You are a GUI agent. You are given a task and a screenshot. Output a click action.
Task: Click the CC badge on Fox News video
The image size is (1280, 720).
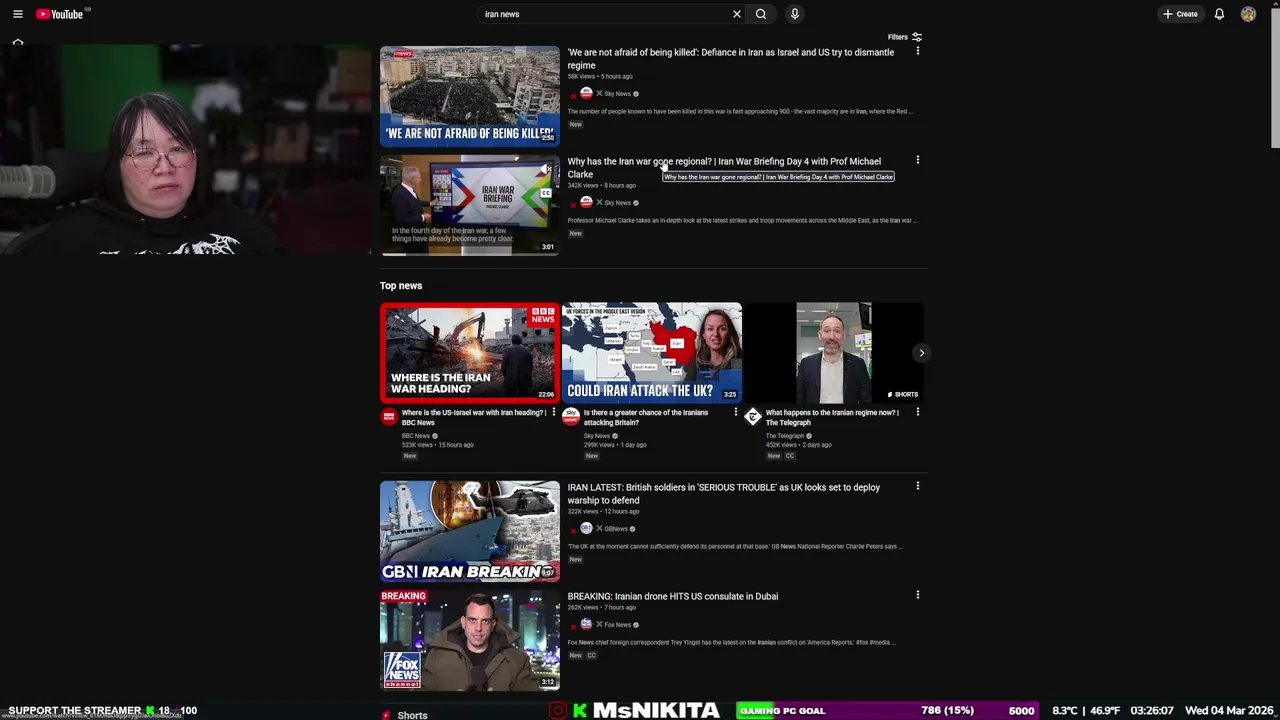click(x=591, y=656)
